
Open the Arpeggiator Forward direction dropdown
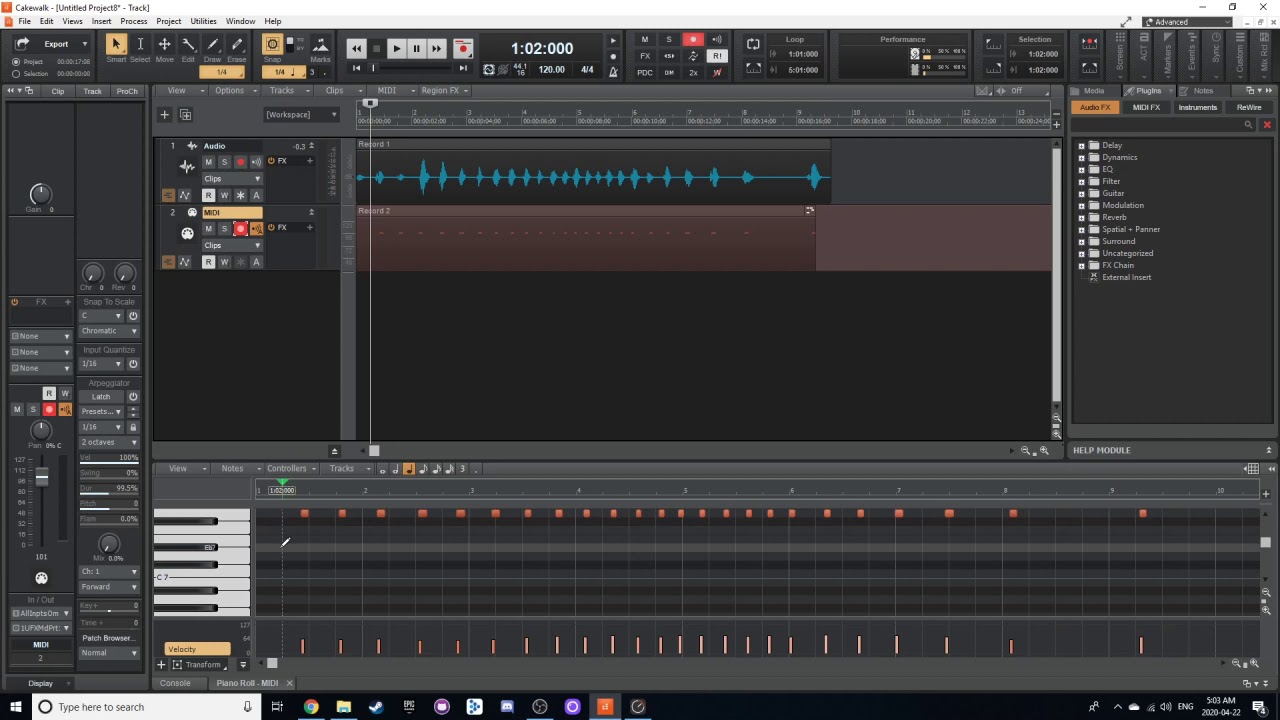click(109, 587)
